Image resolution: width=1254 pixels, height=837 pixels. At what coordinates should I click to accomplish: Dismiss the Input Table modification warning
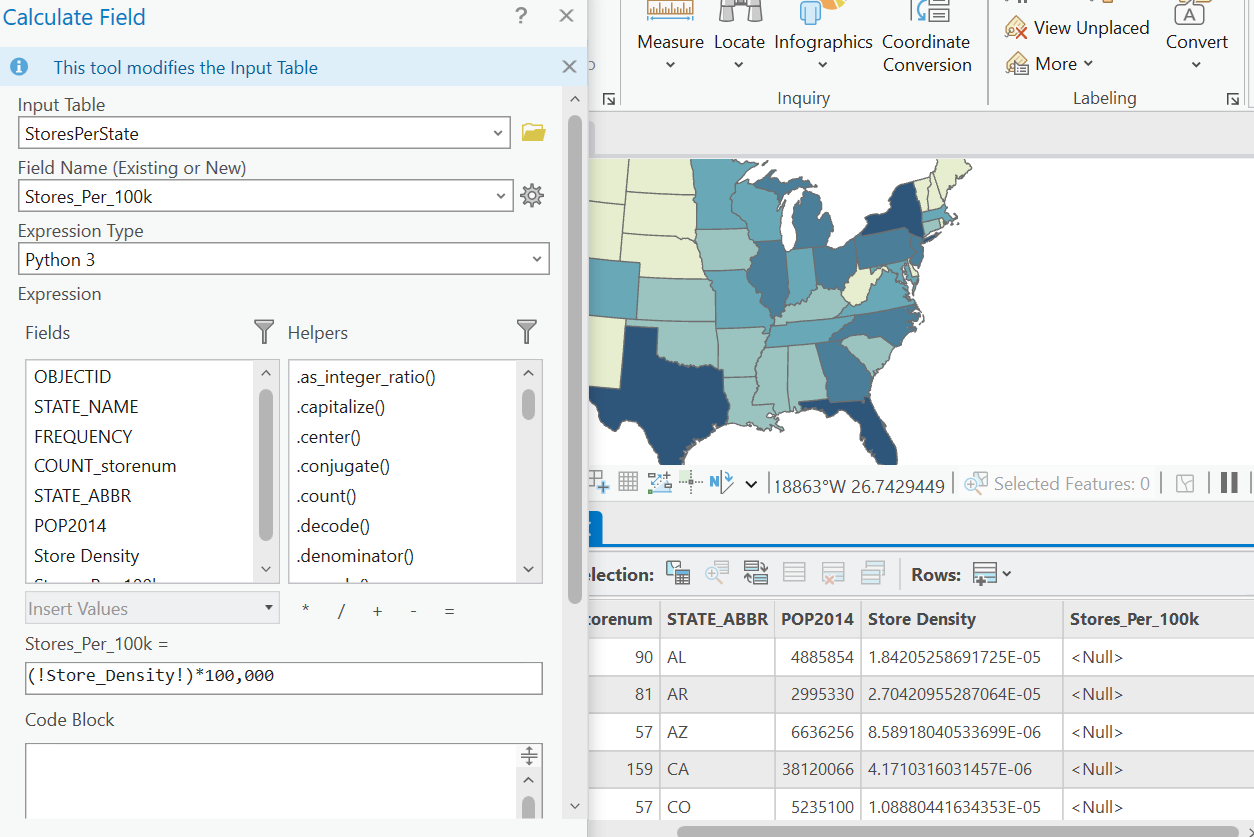(x=569, y=66)
